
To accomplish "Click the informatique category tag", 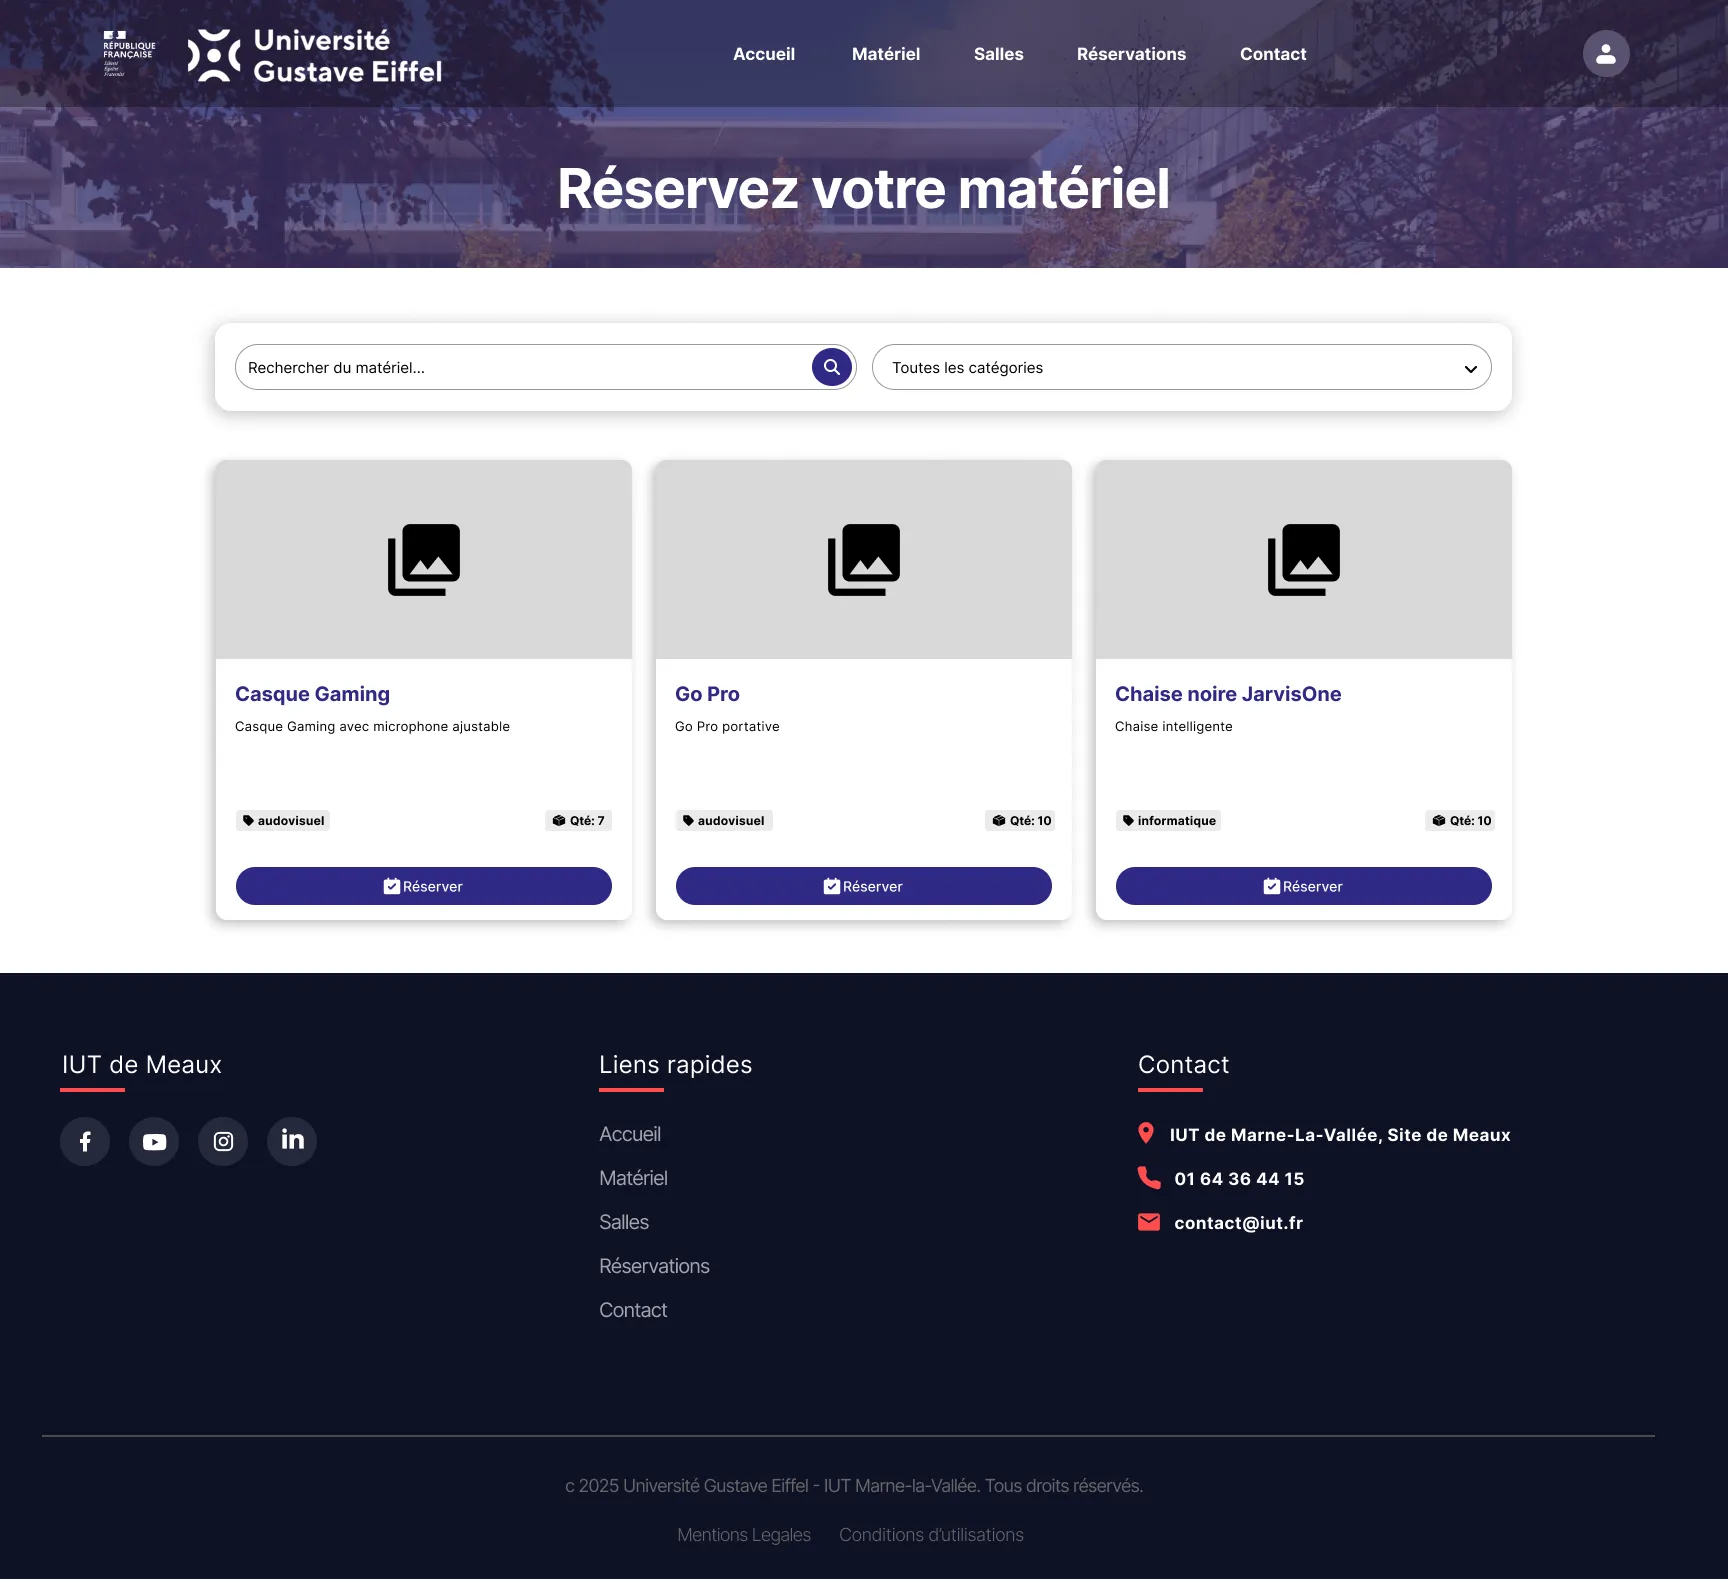I will [1169, 821].
